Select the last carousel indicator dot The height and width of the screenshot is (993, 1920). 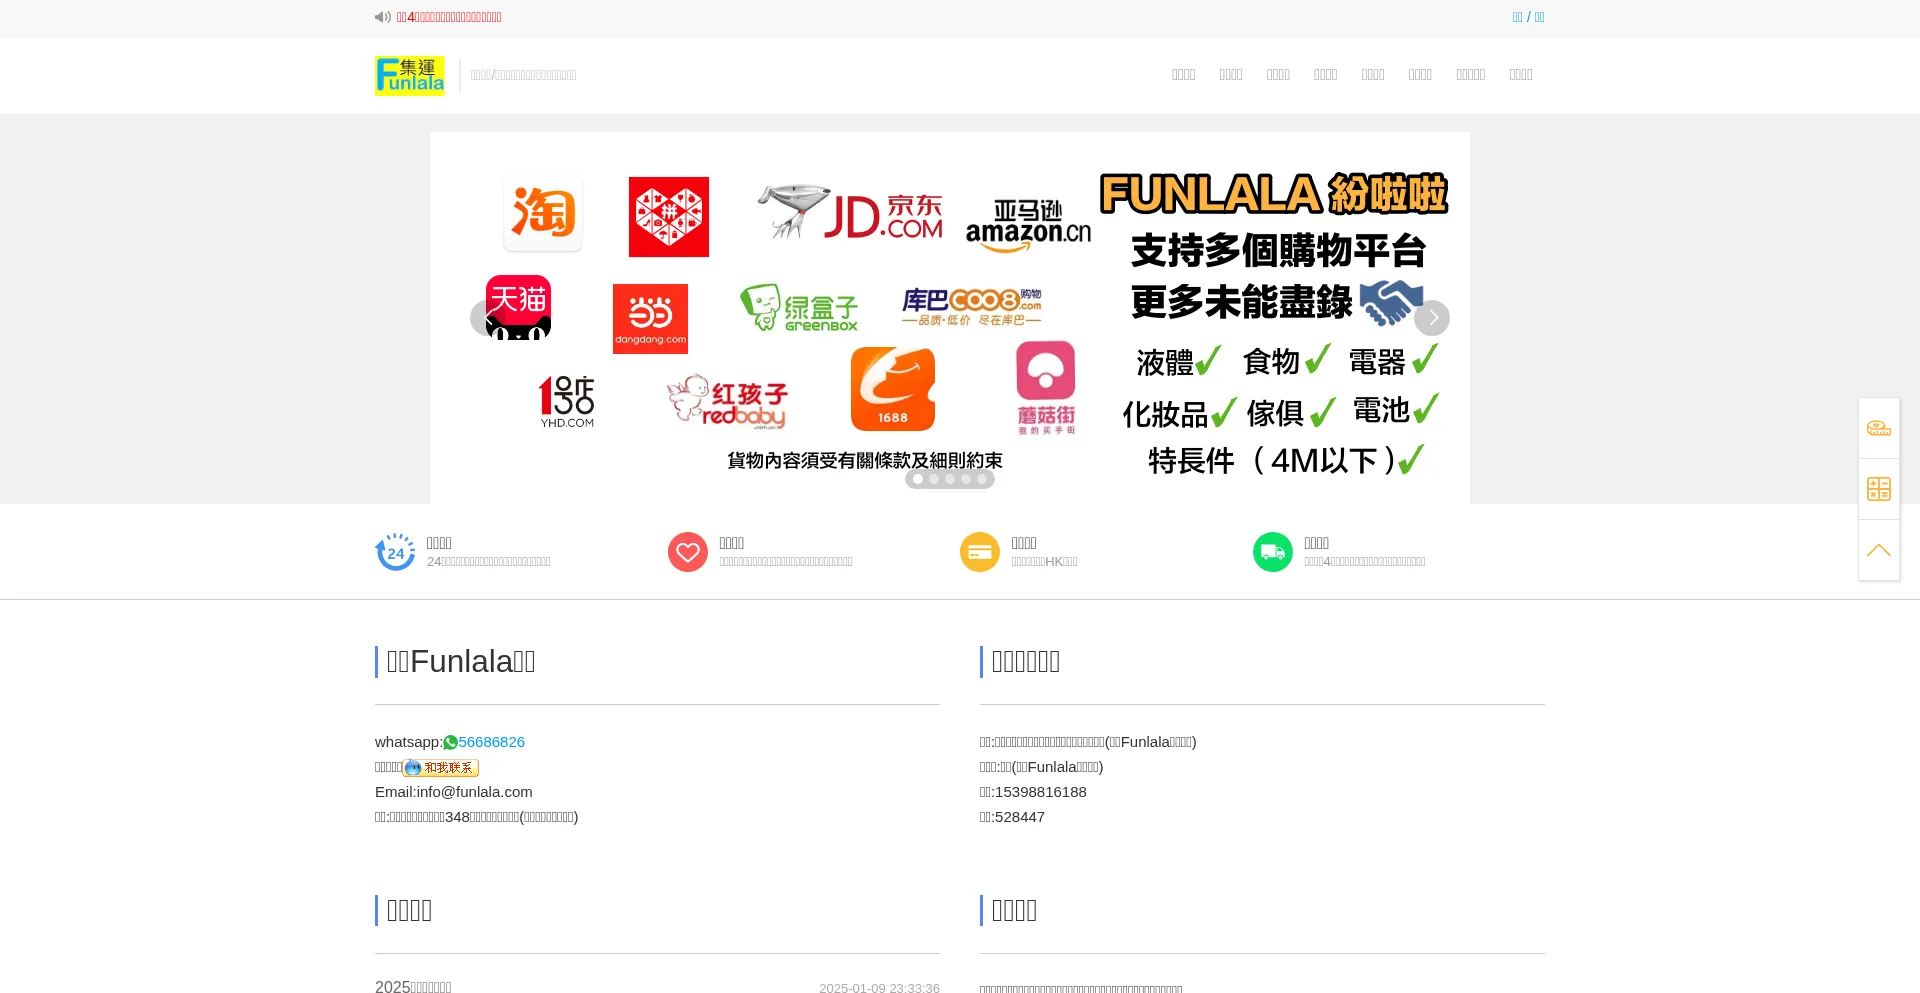(x=982, y=479)
